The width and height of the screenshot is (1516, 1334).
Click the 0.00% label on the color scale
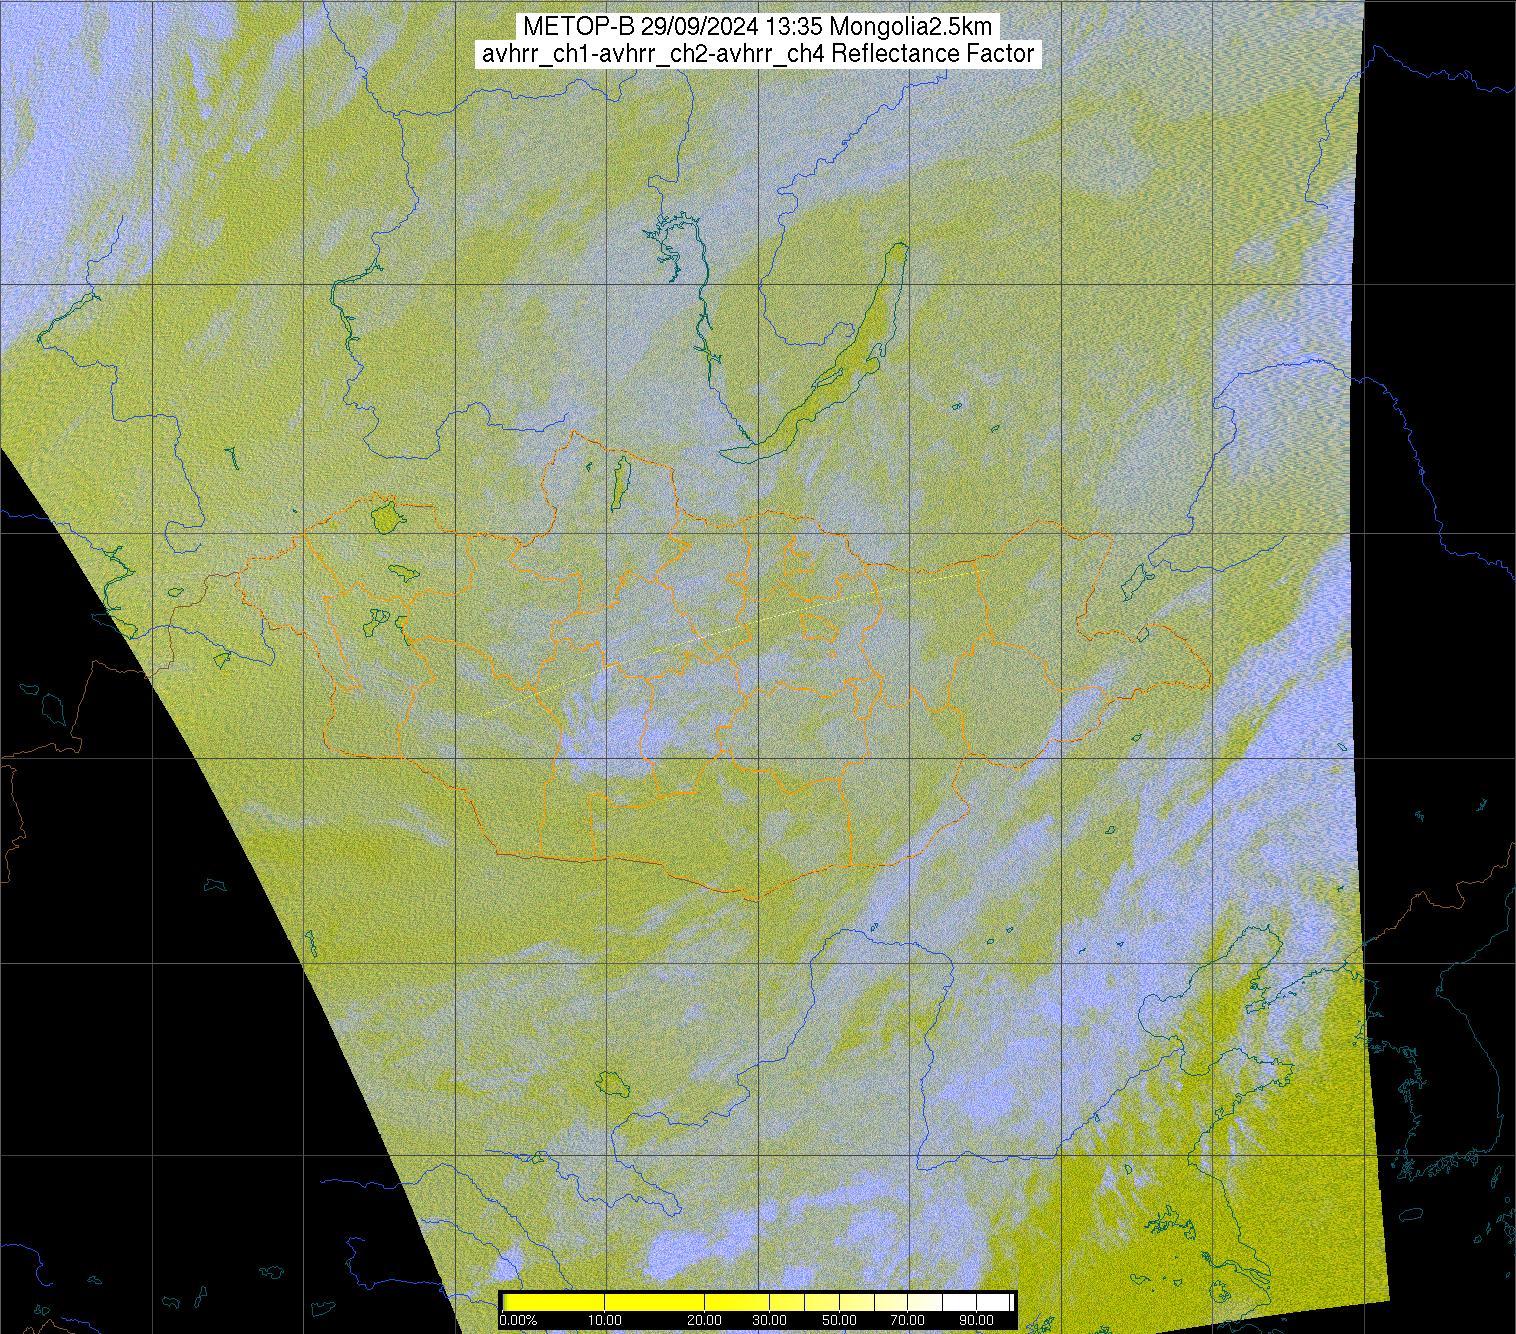pyautogui.click(x=516, y=1321)
